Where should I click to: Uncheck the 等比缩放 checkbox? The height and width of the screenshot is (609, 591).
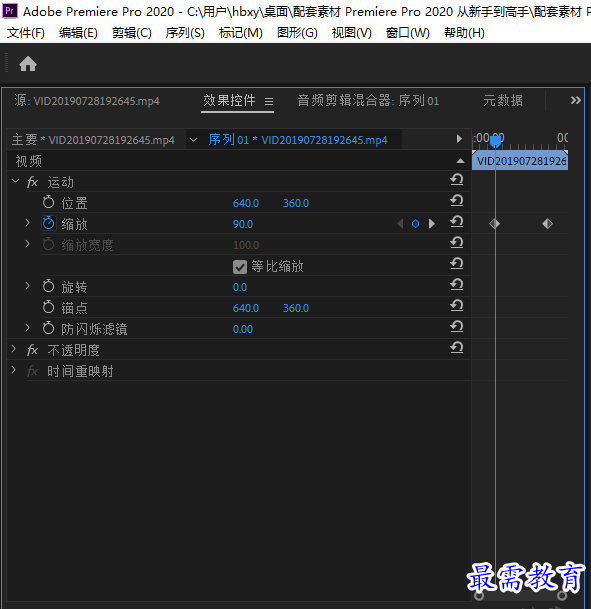[240, 267]
